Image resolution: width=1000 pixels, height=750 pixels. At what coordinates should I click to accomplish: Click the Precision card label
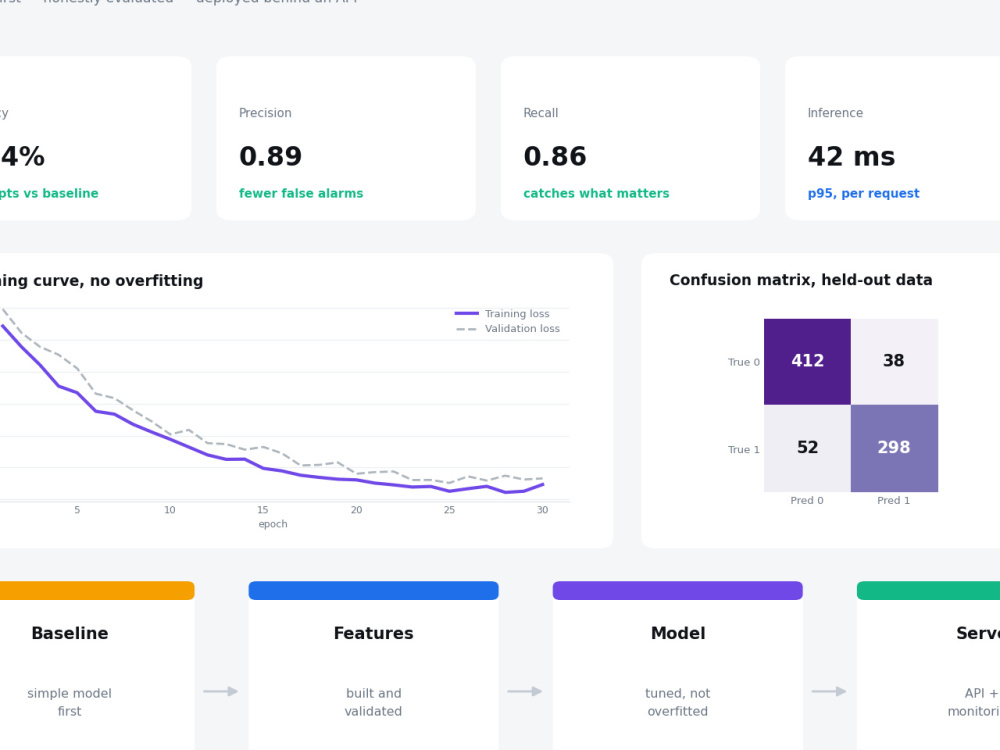(265, 113)
